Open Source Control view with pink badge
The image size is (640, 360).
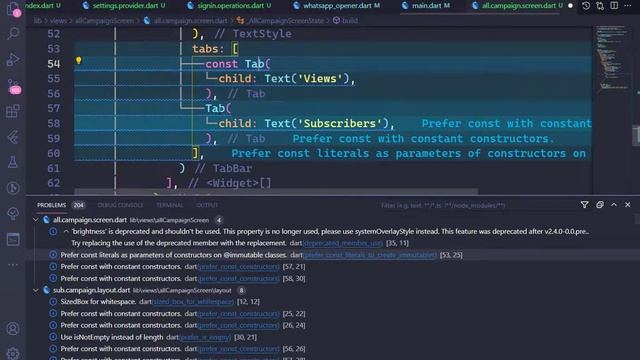coord(14,86)
